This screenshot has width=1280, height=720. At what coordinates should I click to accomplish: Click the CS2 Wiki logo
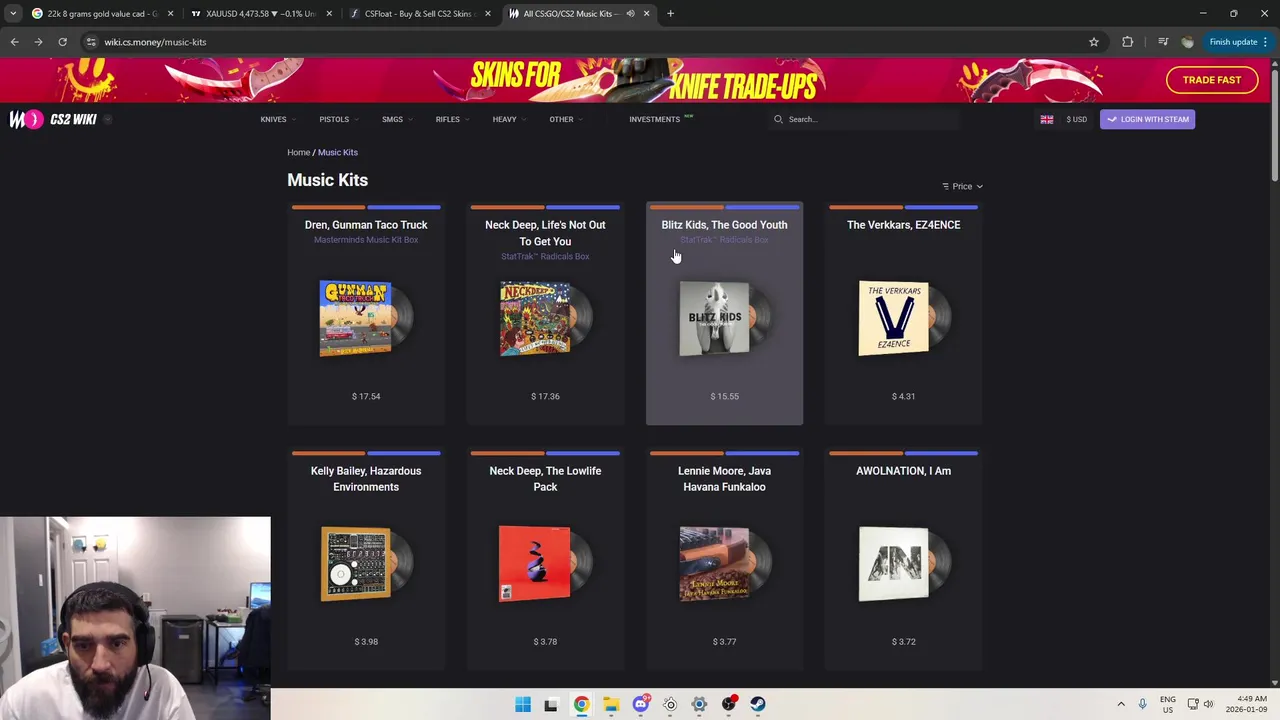click(x=53, y=119)
